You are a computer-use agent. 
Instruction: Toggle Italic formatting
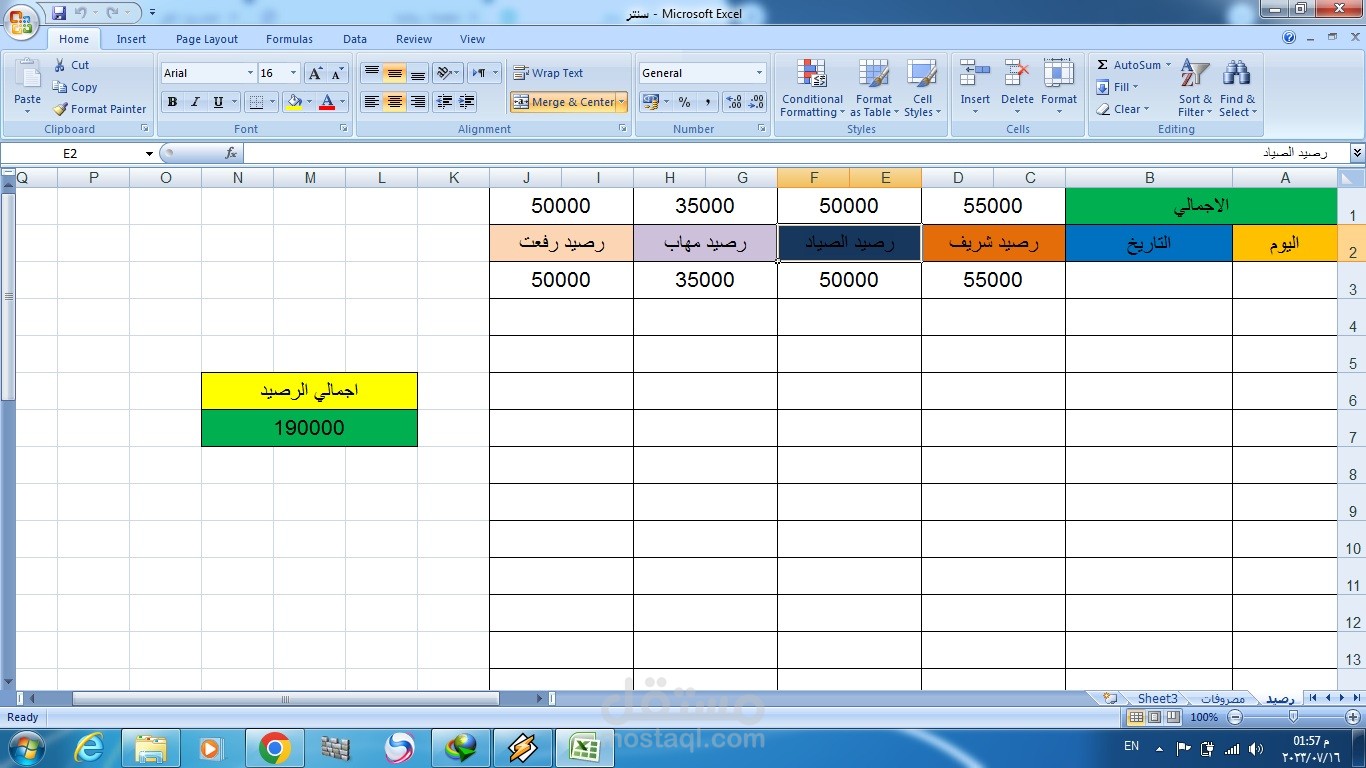click(195, 102)
